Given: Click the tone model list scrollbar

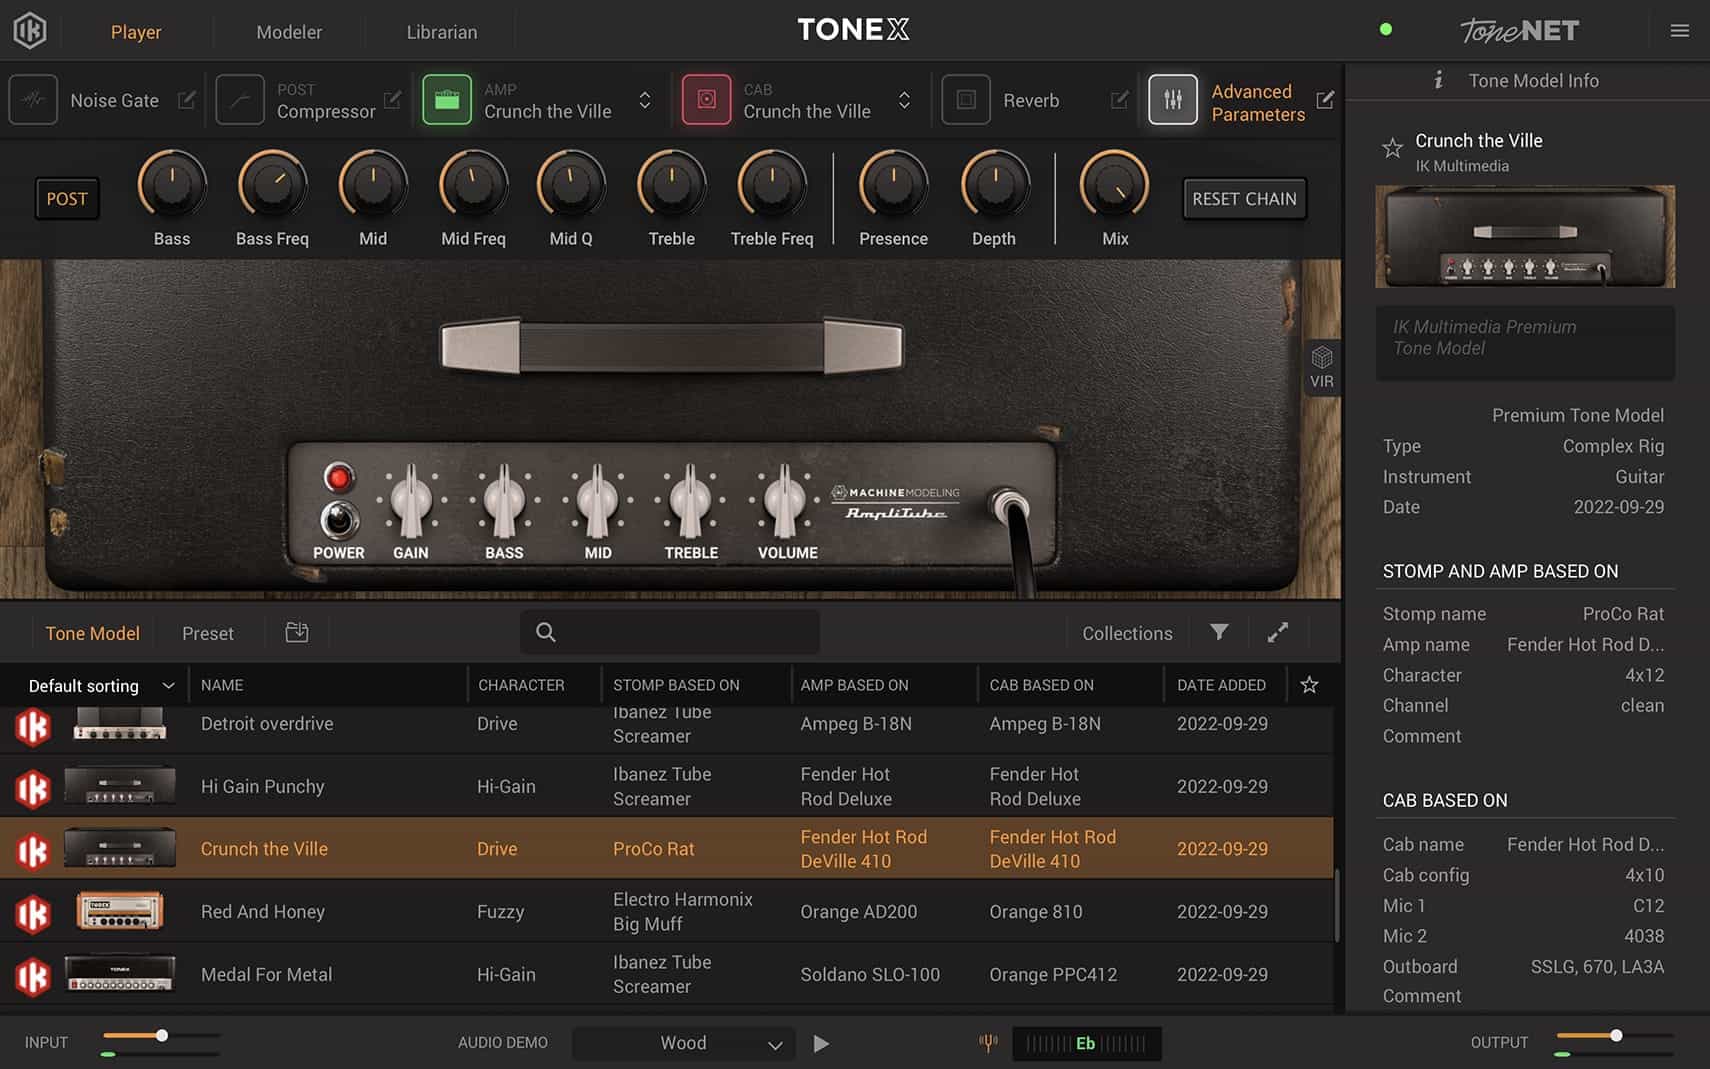Looking at the screenshot, I should [1337, 906].
